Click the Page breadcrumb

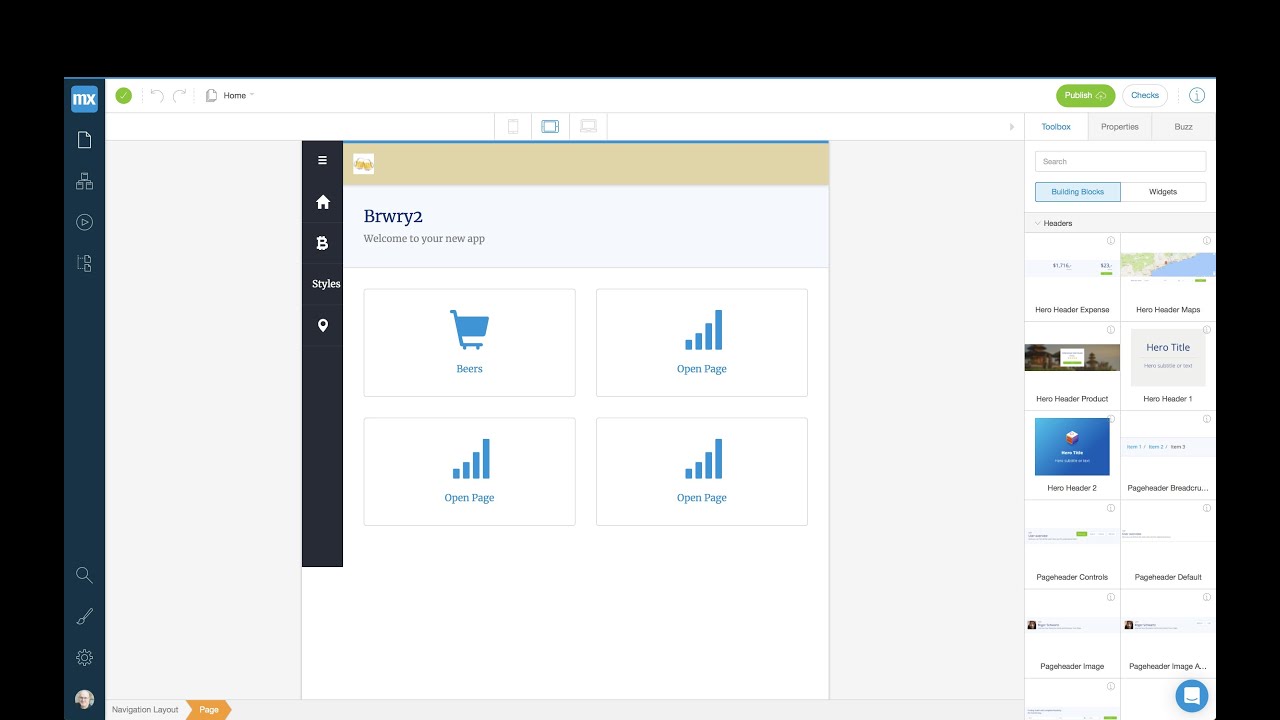point(208,710)
